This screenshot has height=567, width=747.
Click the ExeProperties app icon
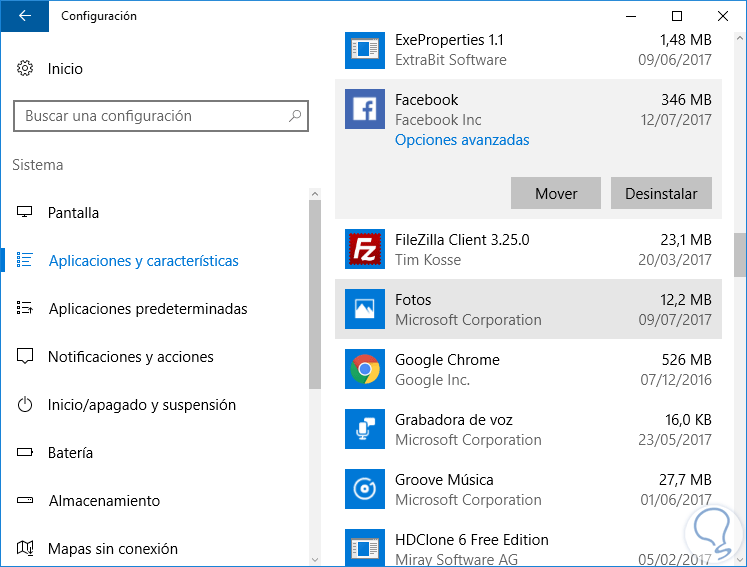point(364,49)
